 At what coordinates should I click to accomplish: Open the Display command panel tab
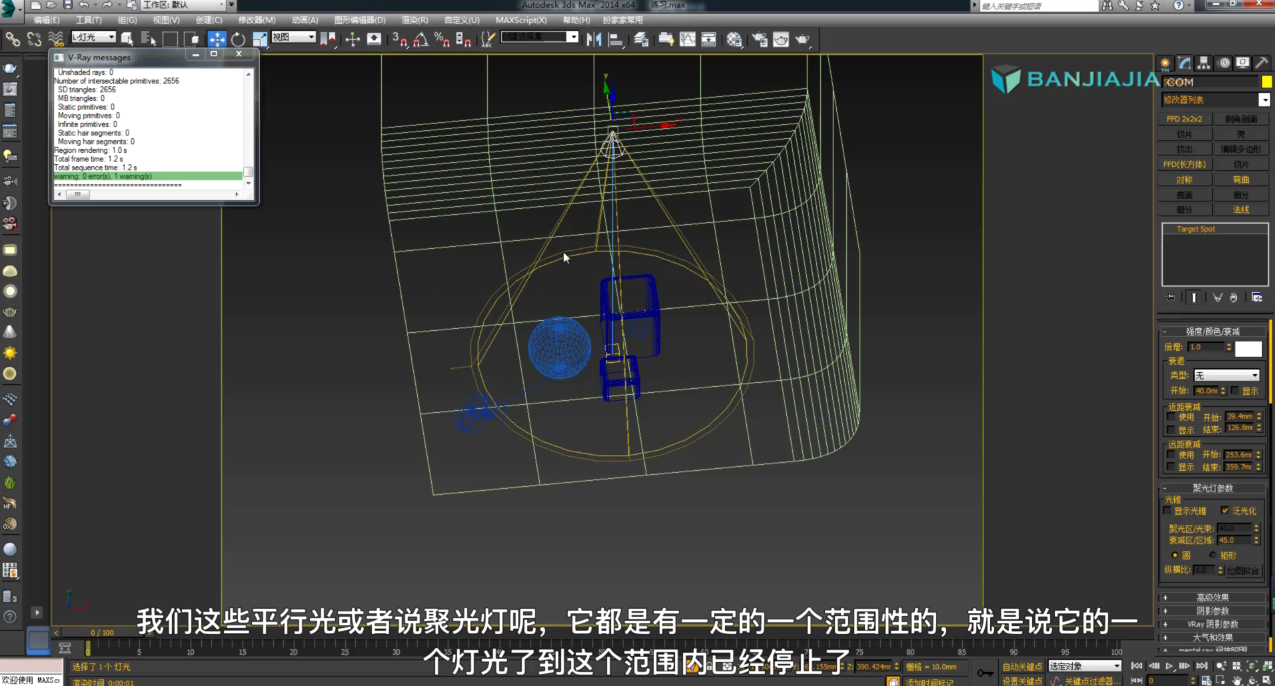point(1243,63)
